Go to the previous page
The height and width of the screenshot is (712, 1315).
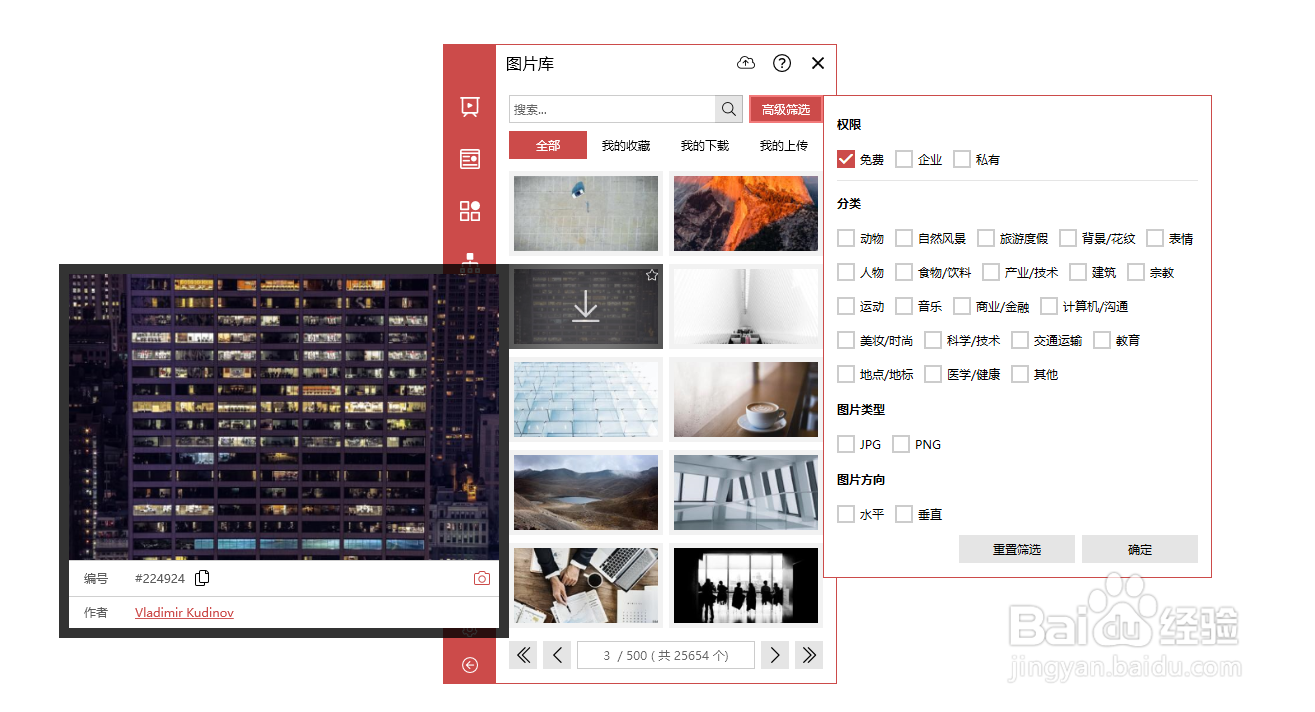pyautogui.click(x=557, y=655)
